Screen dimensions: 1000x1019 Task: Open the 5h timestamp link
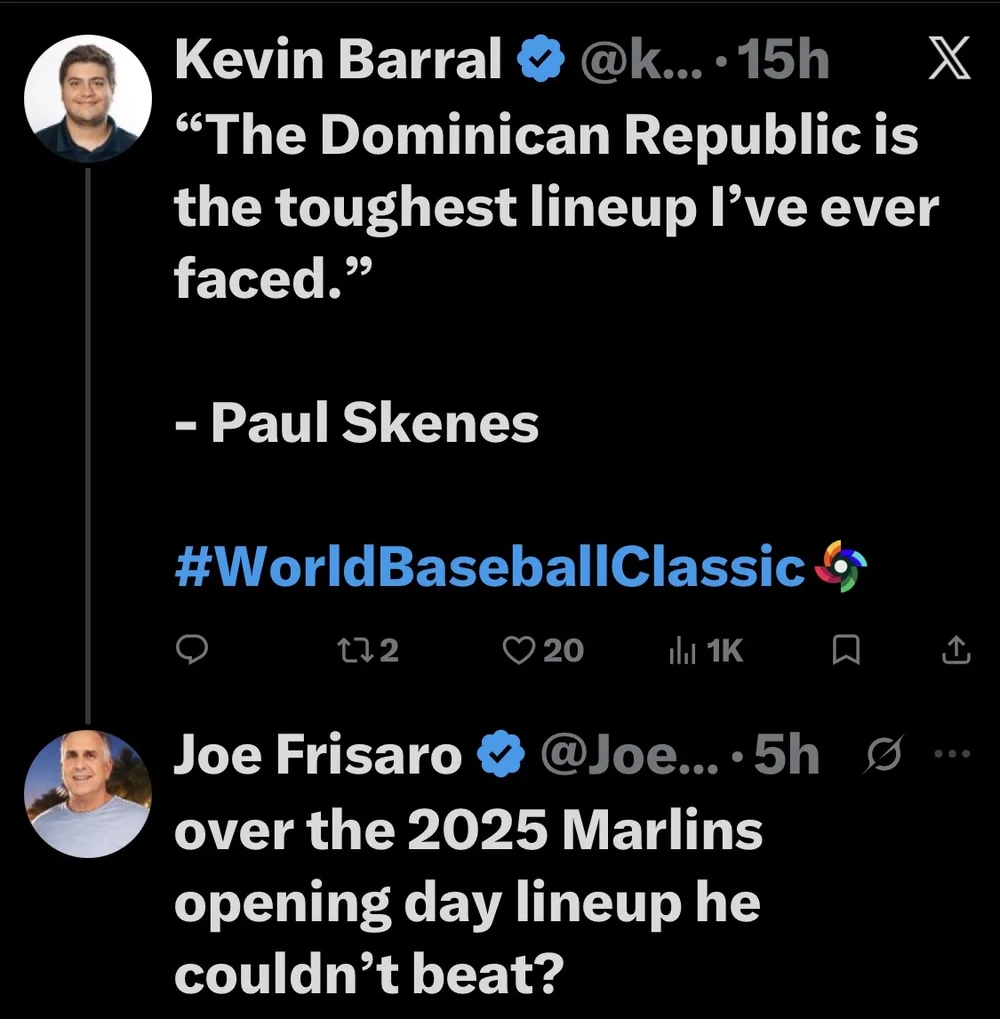tap(786, 756)
